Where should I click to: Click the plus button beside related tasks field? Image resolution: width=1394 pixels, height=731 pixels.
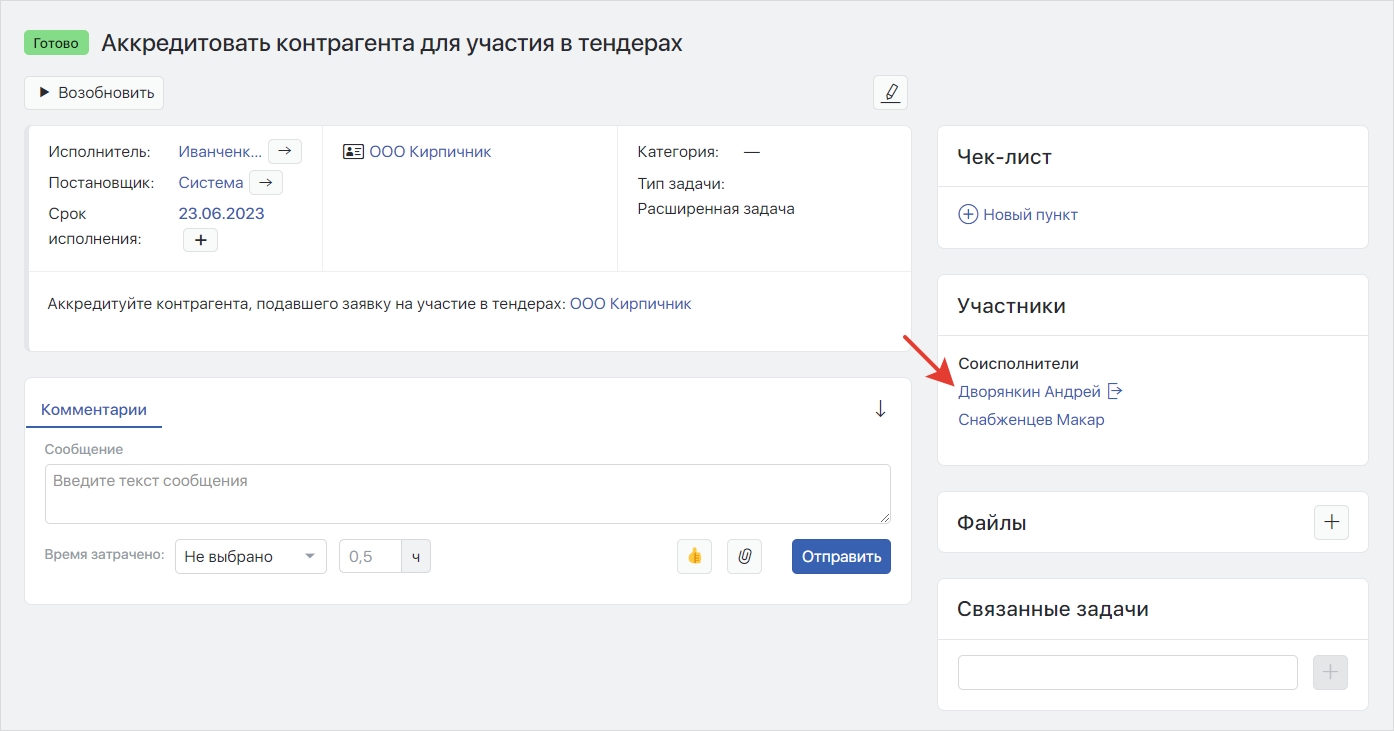coord(1330,673)
